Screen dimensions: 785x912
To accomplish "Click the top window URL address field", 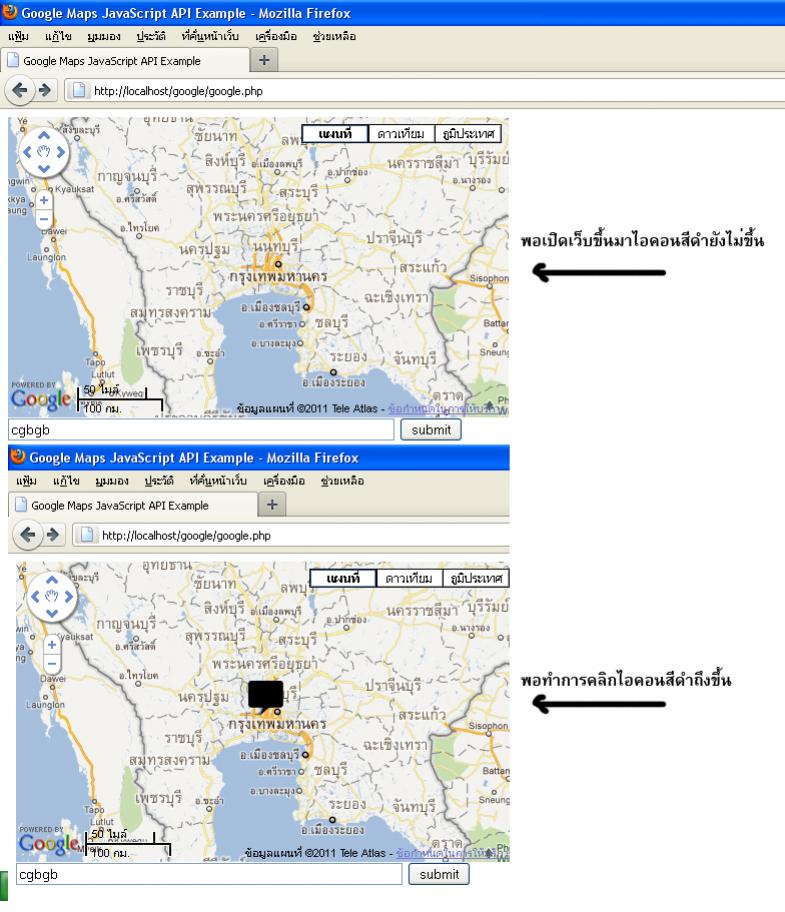I will (424, 90).
